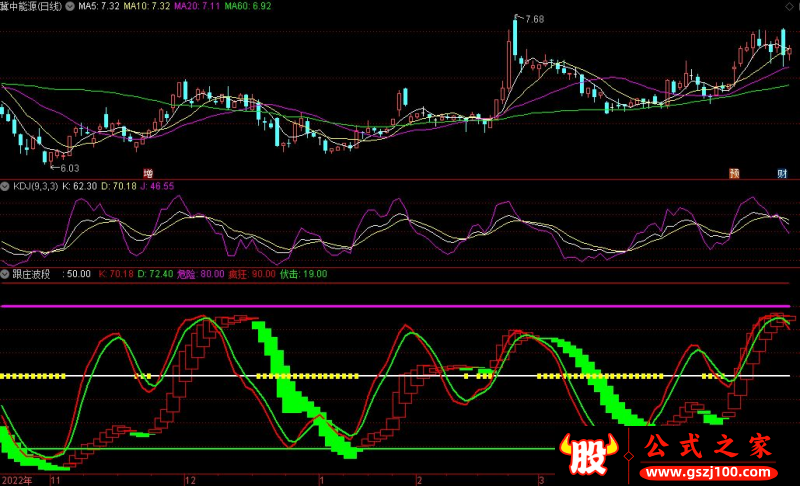
Task: Click the blue 财 financial report marker
Action: 782,173
